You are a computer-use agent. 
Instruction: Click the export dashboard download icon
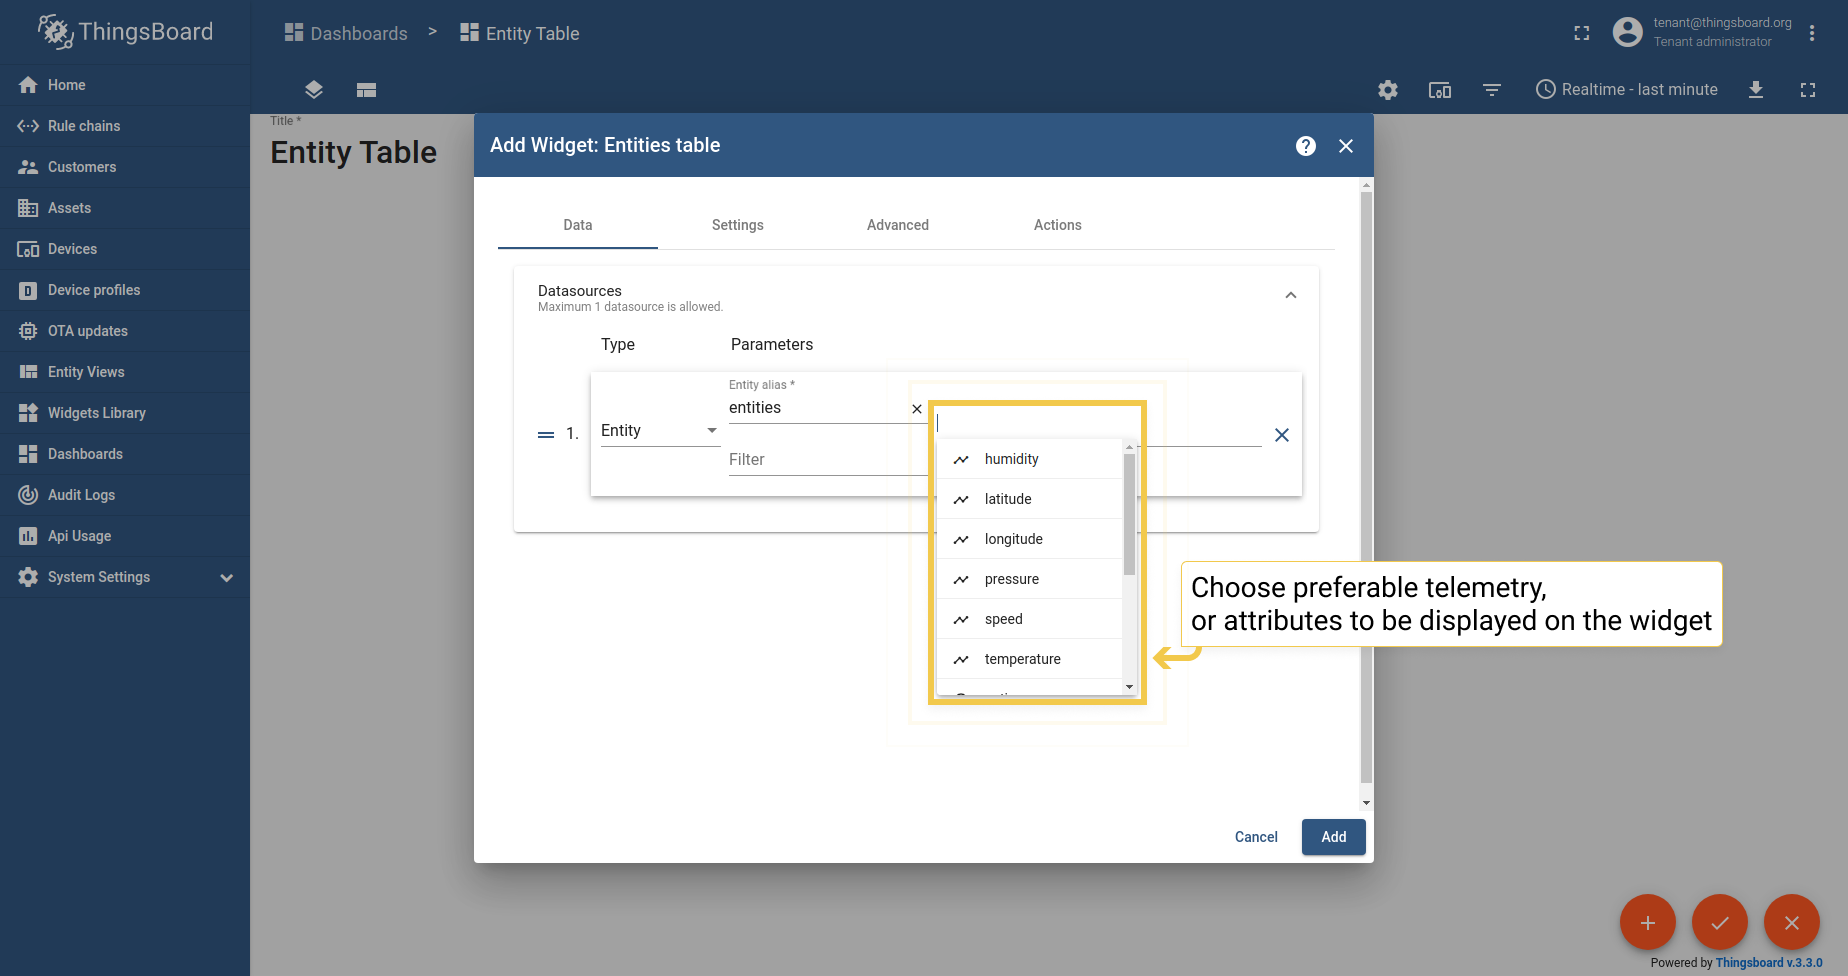pos(1755,90)
